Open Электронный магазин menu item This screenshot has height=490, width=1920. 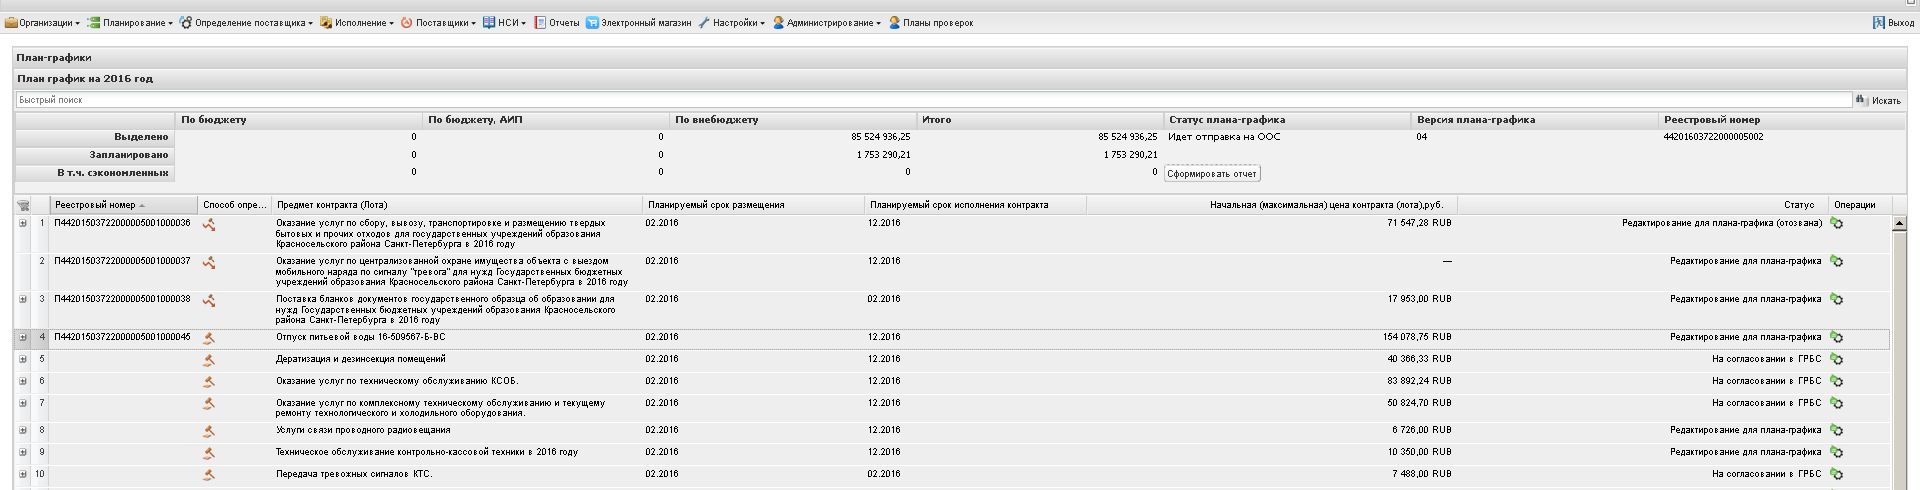tap(639, 22)
